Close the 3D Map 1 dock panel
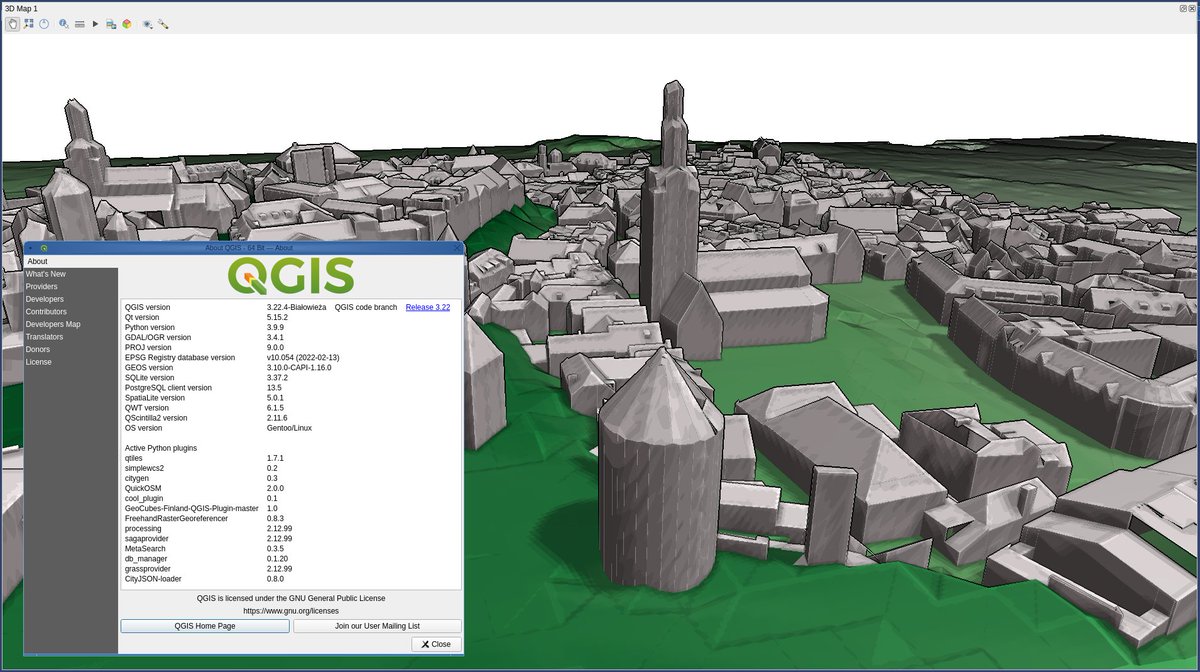This screenshot has height=672, width=1200. tap(1192, 8)
